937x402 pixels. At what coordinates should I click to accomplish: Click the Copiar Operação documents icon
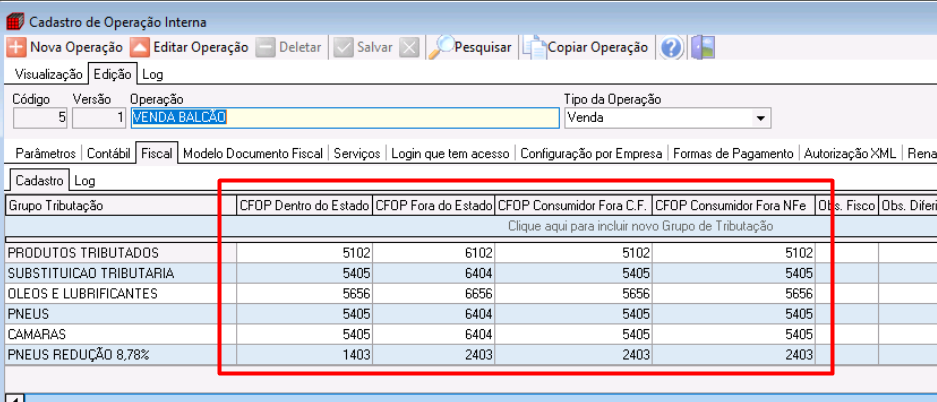tap(535, 48)
